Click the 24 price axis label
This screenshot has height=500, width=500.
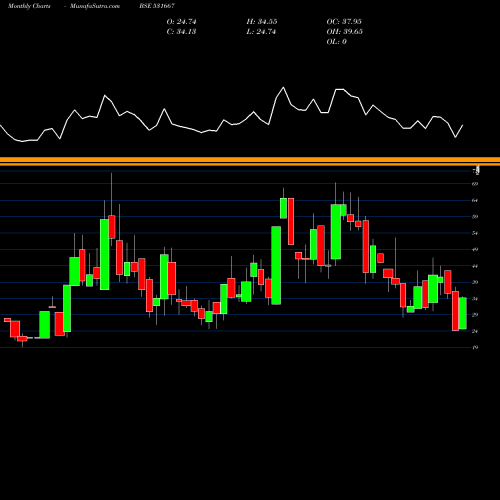click(475, 331)
